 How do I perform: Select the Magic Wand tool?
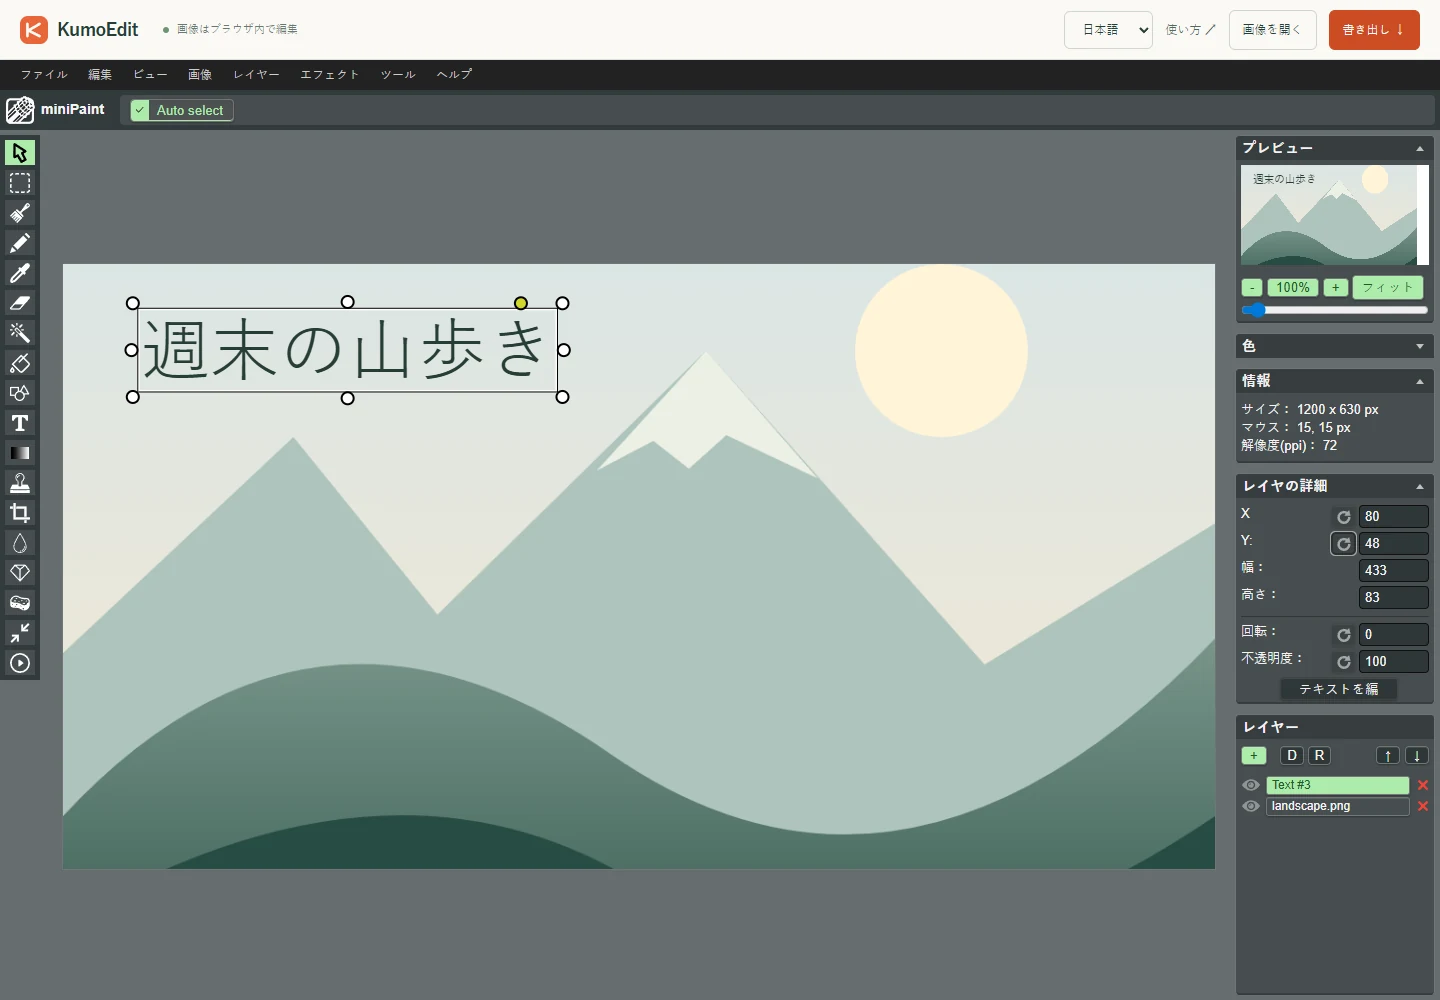tap(20, 333)
